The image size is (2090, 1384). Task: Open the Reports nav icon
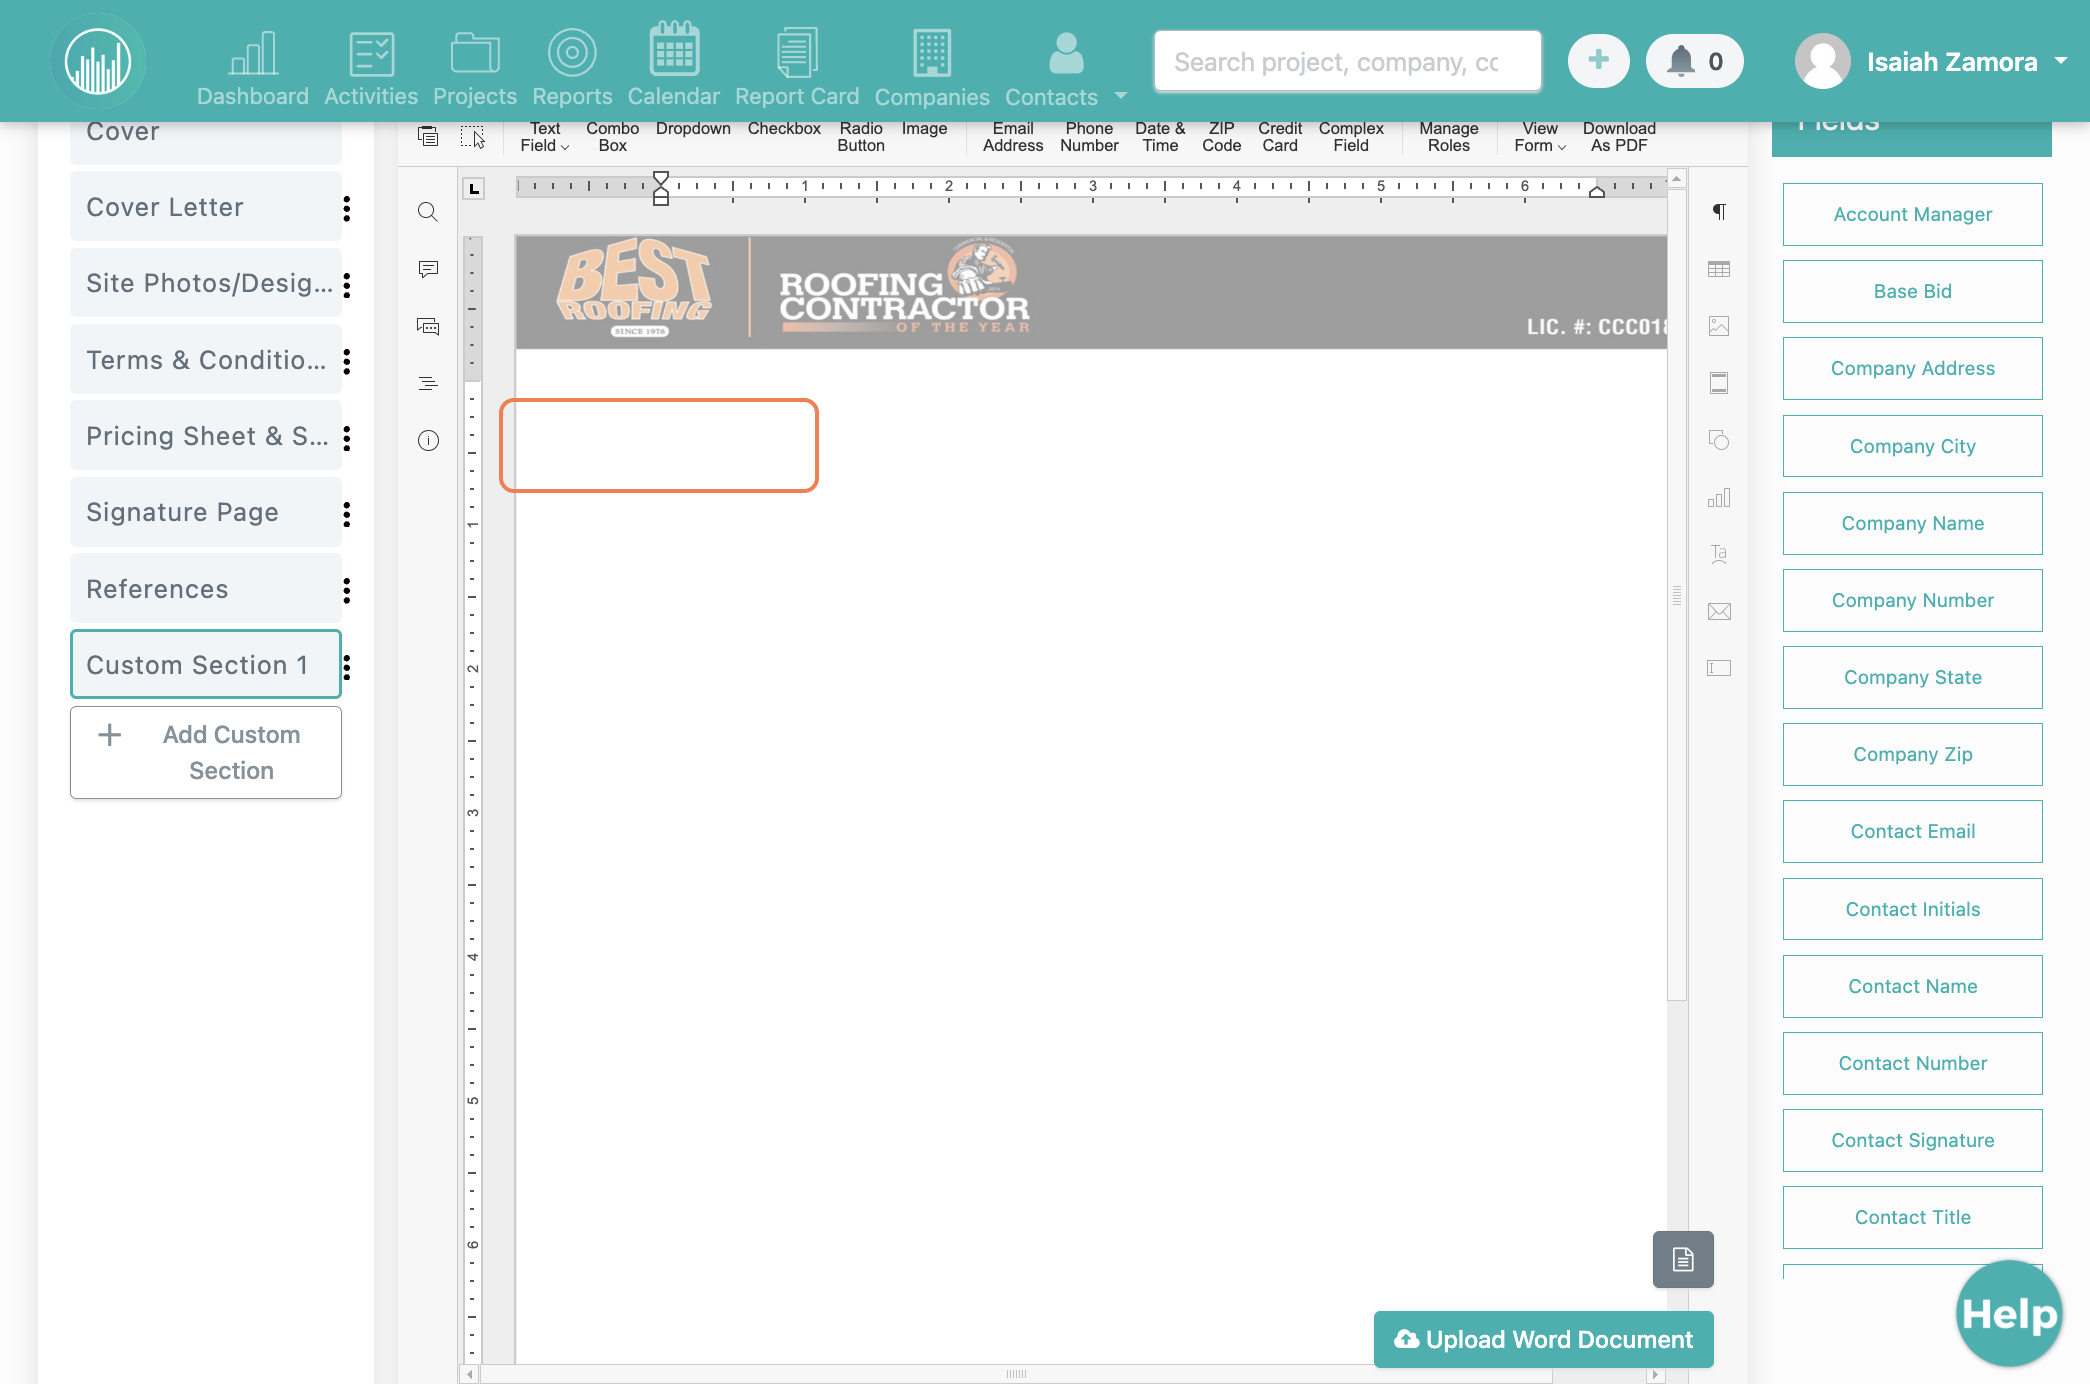pos(572,66)
